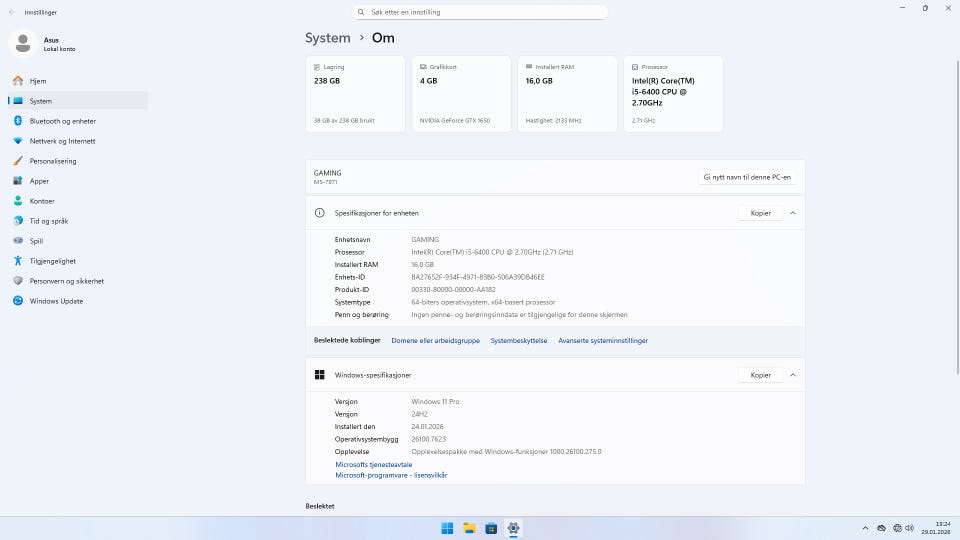Click Gi nytt navn til denne PC-en
This screenshot has height=540, width=960.
coord(747,177)
